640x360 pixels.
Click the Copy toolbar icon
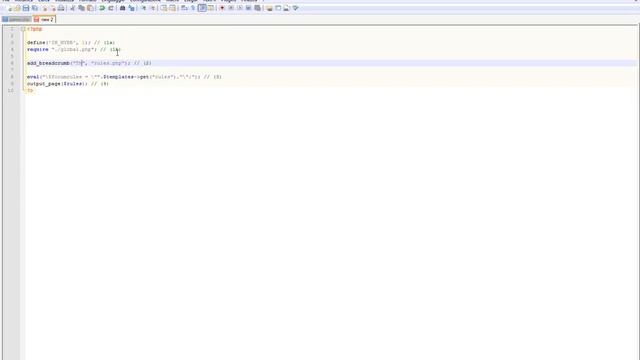(x=81, y=8)
